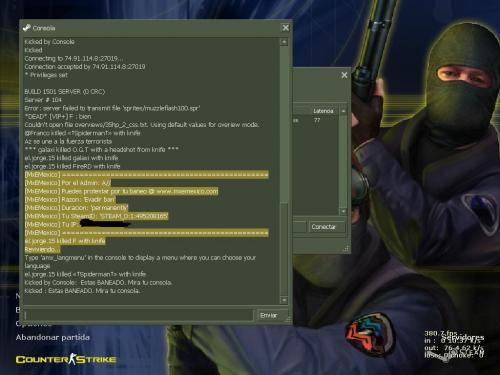The height and width of the screenshot is (375, 500).
Task: Click the server browser resize grip
Action: tap(346, 249)
